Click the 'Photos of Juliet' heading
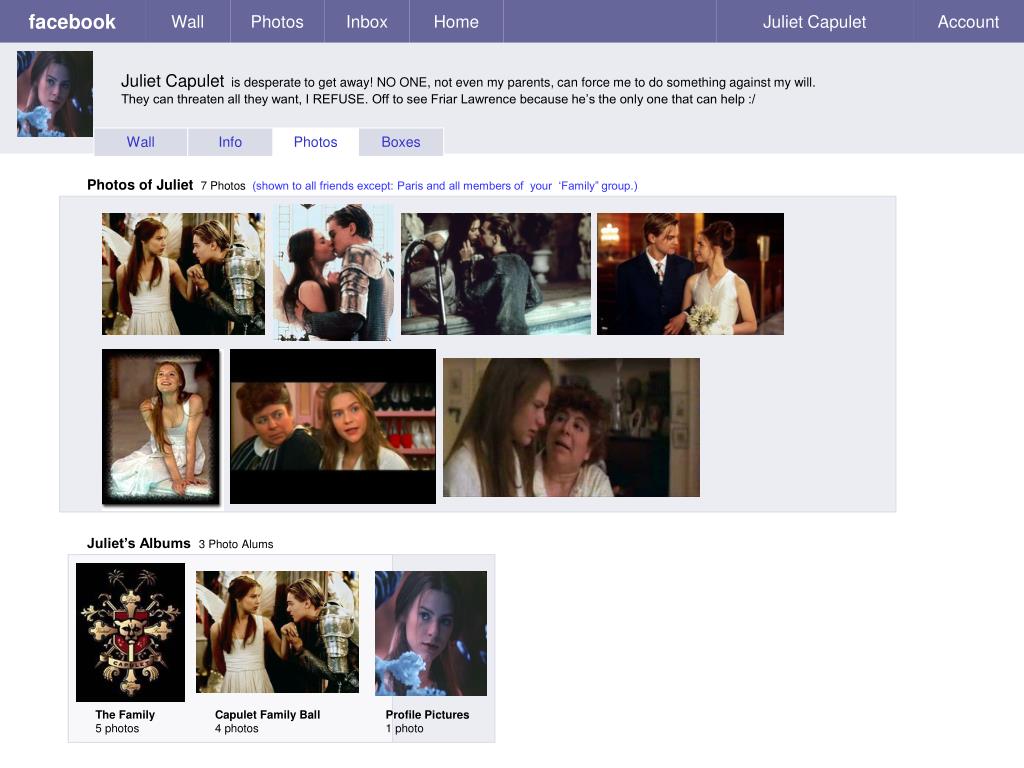 pos(140,185)
